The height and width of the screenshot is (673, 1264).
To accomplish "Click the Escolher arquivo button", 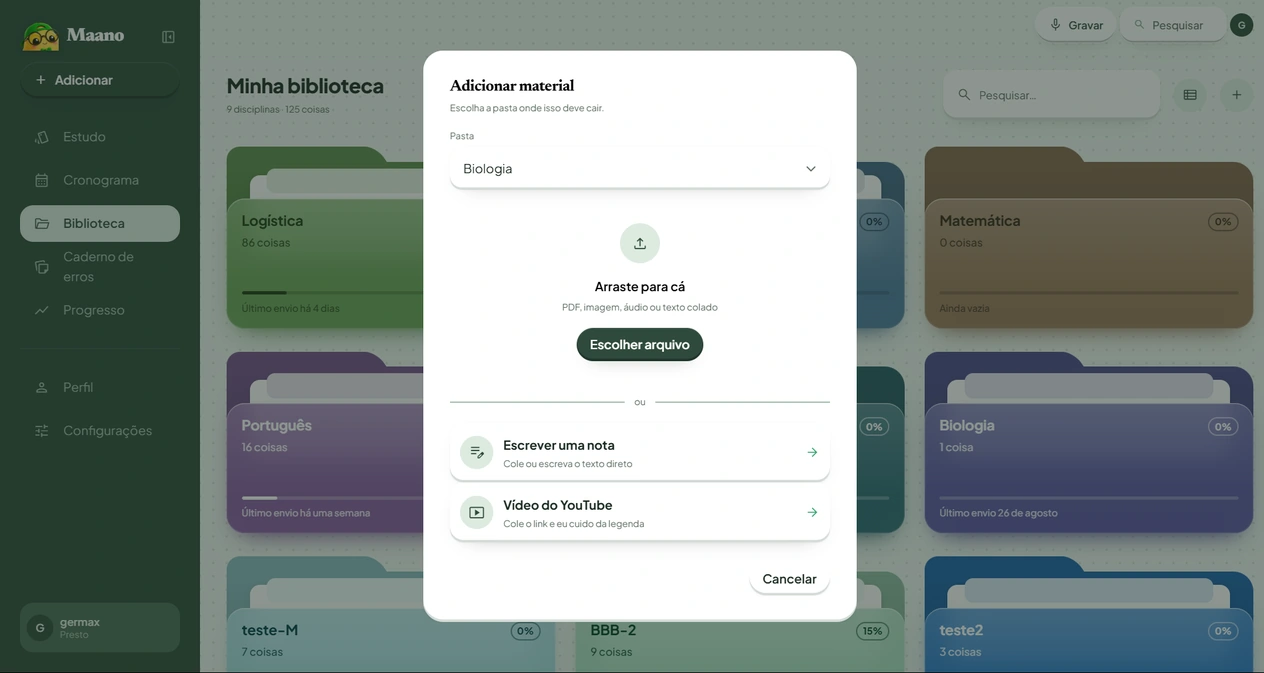I will click(x=640, y=344).
